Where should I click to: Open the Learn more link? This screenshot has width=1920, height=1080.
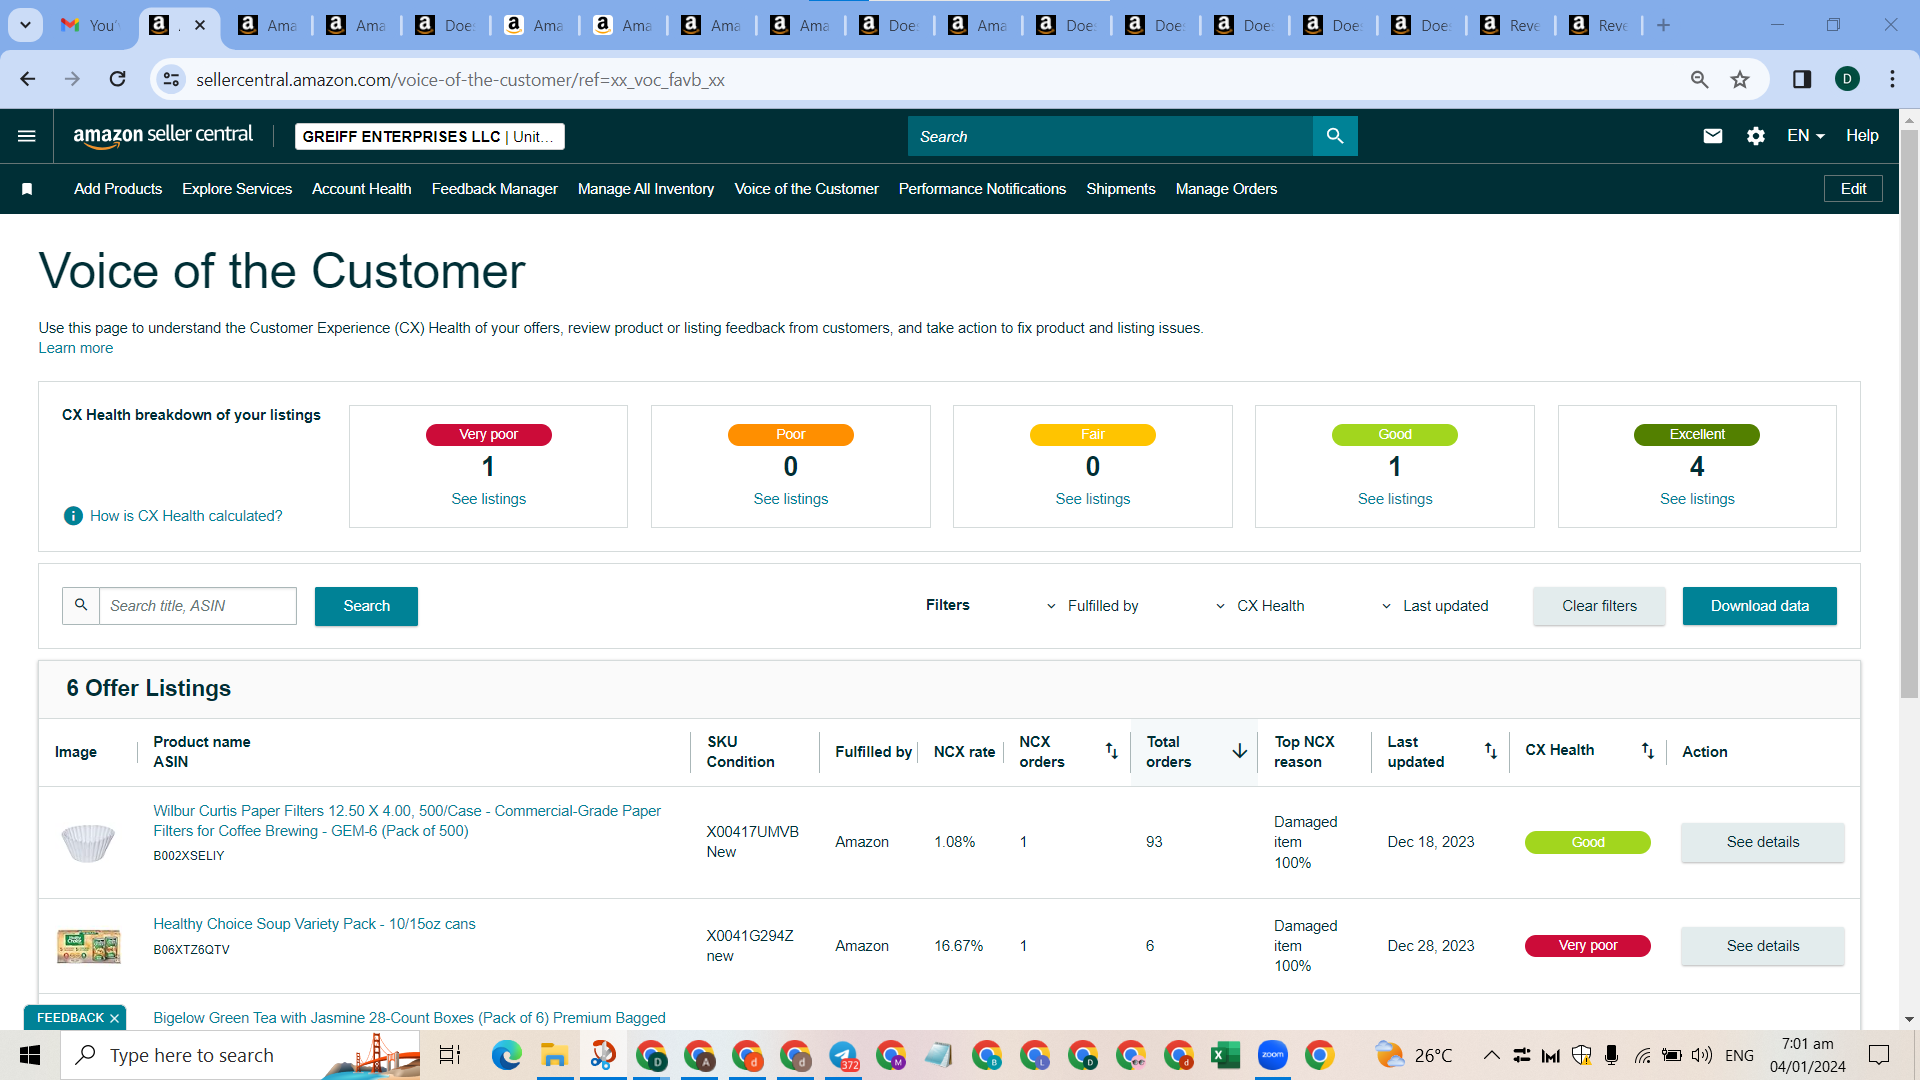[76, 348]
